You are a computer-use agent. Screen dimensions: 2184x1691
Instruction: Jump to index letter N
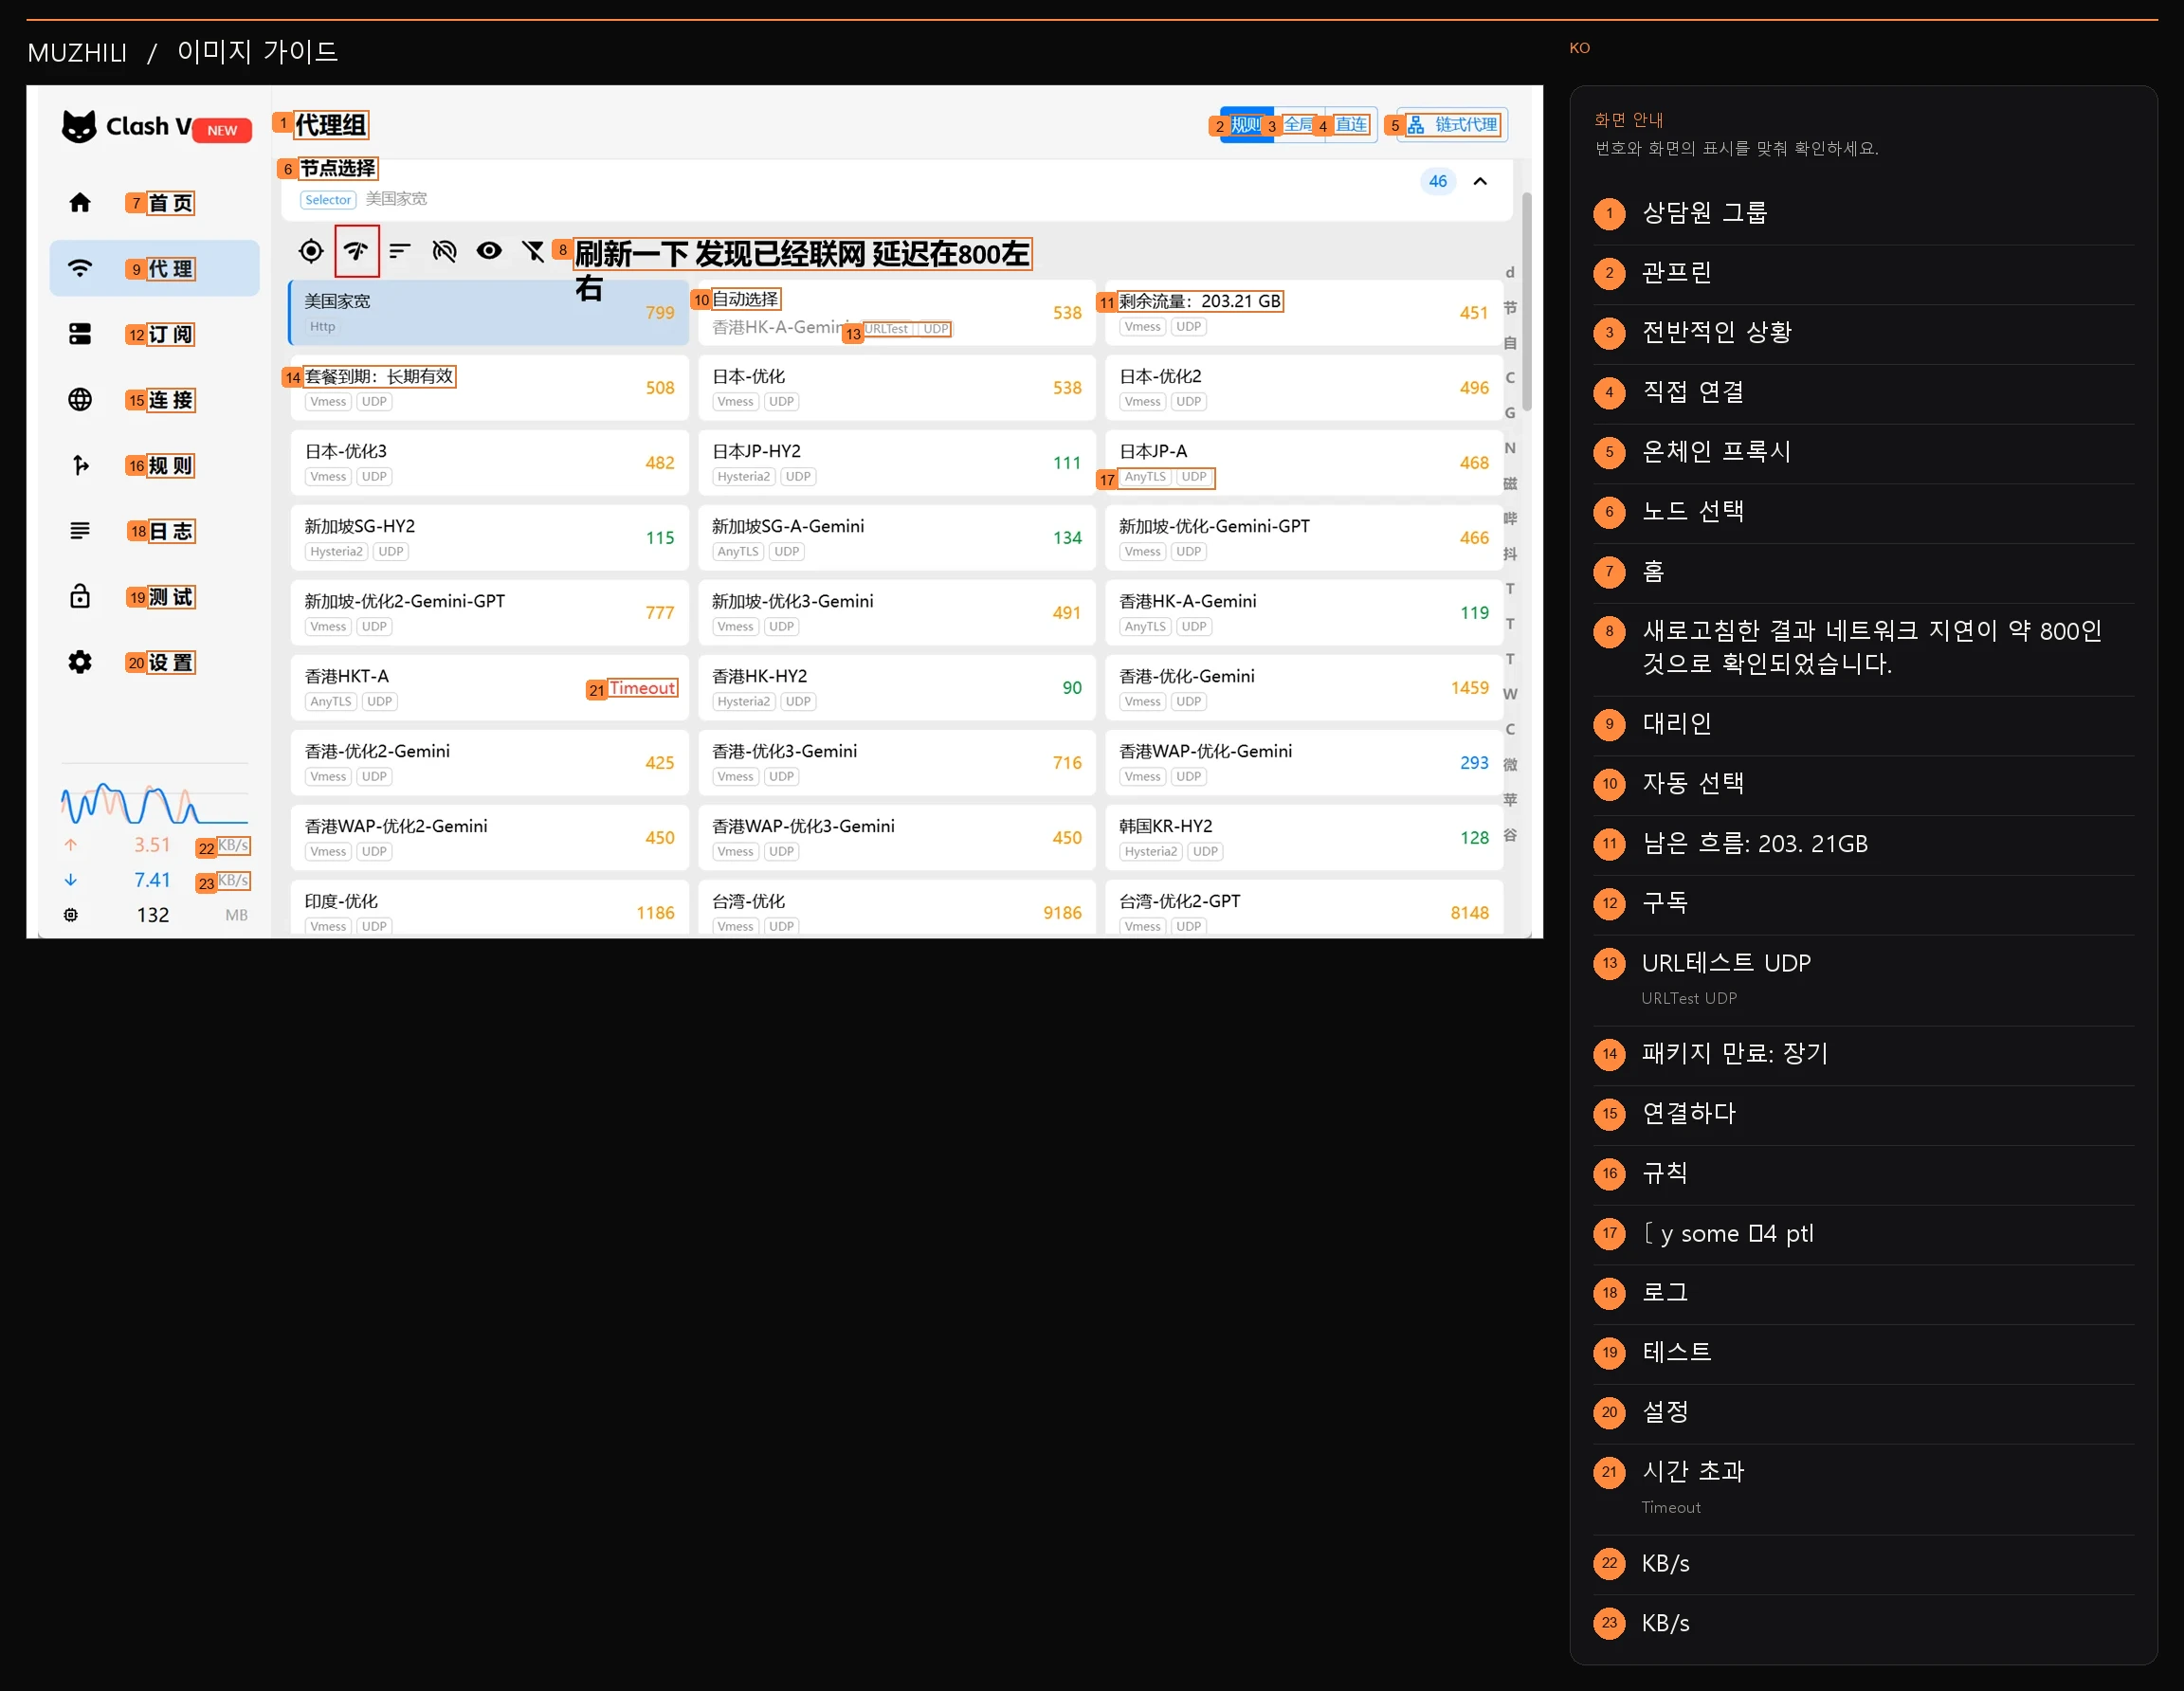coord(1510,448)
